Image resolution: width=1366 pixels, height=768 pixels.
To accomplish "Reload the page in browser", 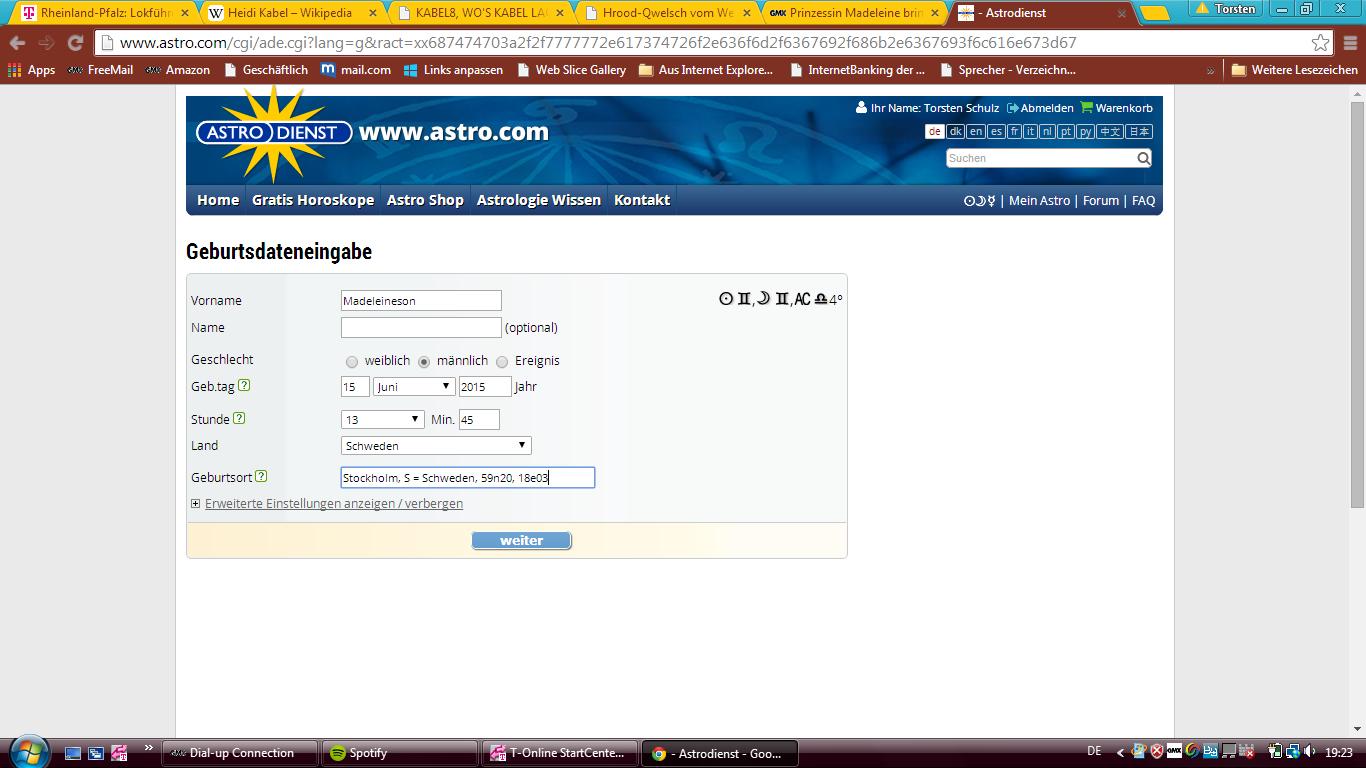I will (x=75, y=43).
